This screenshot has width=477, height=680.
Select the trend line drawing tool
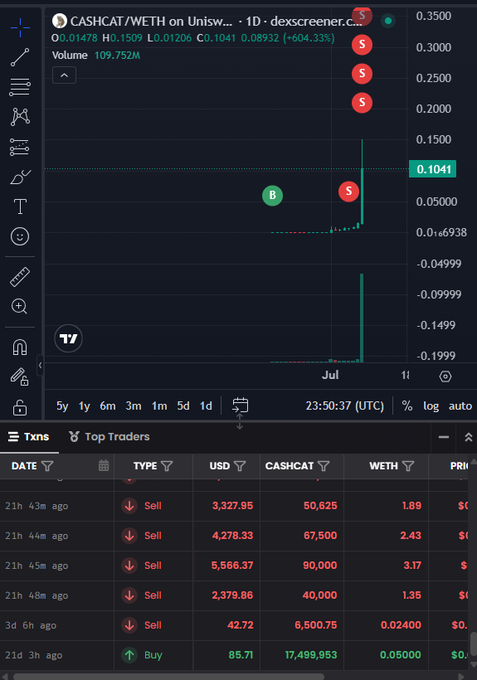pos(20,57)
